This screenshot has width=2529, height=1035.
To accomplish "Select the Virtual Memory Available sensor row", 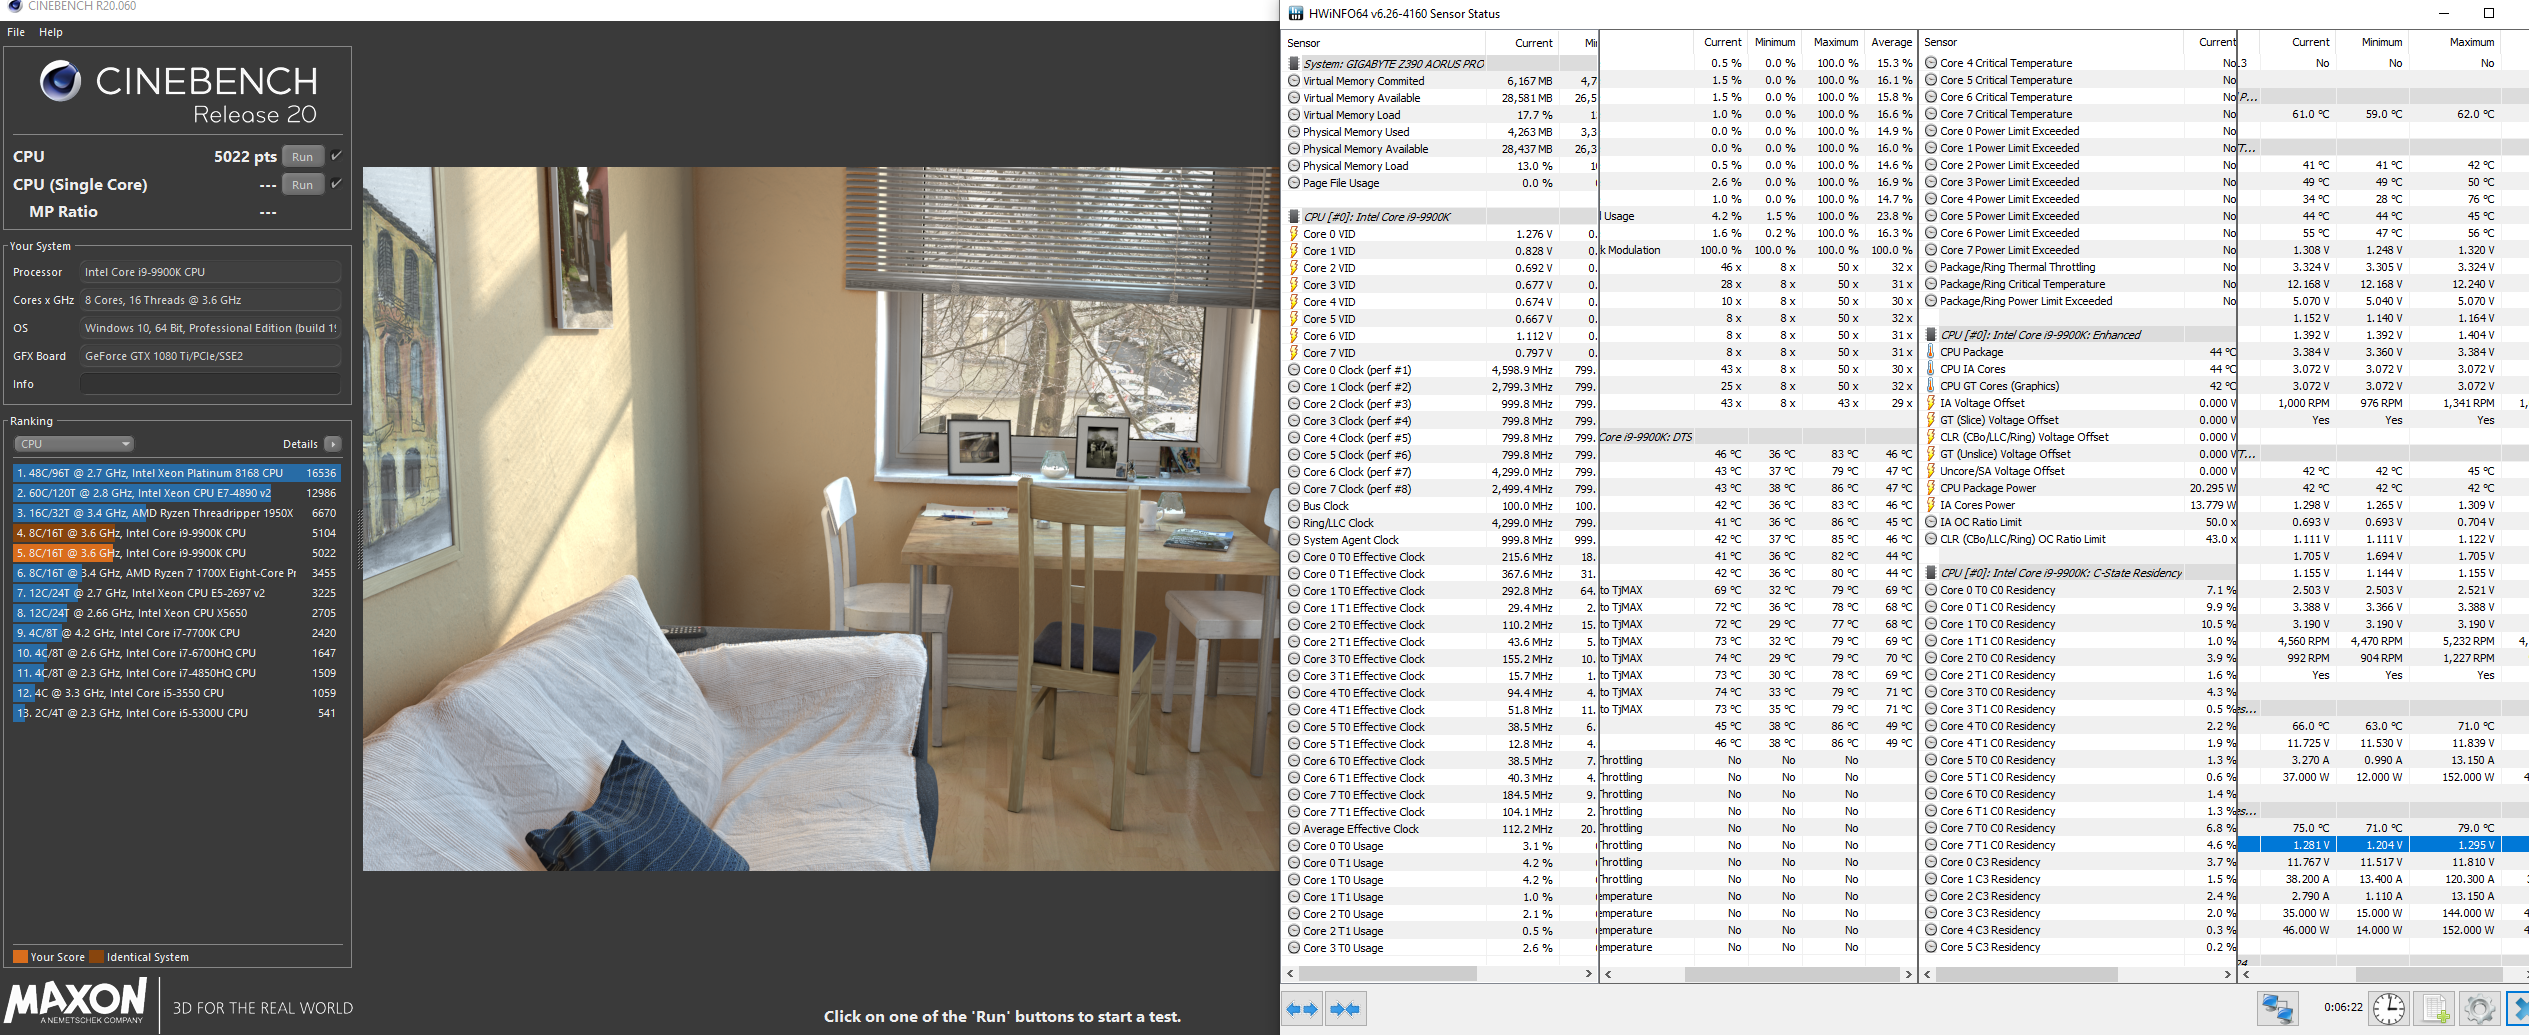I will tap(1440, 98).
